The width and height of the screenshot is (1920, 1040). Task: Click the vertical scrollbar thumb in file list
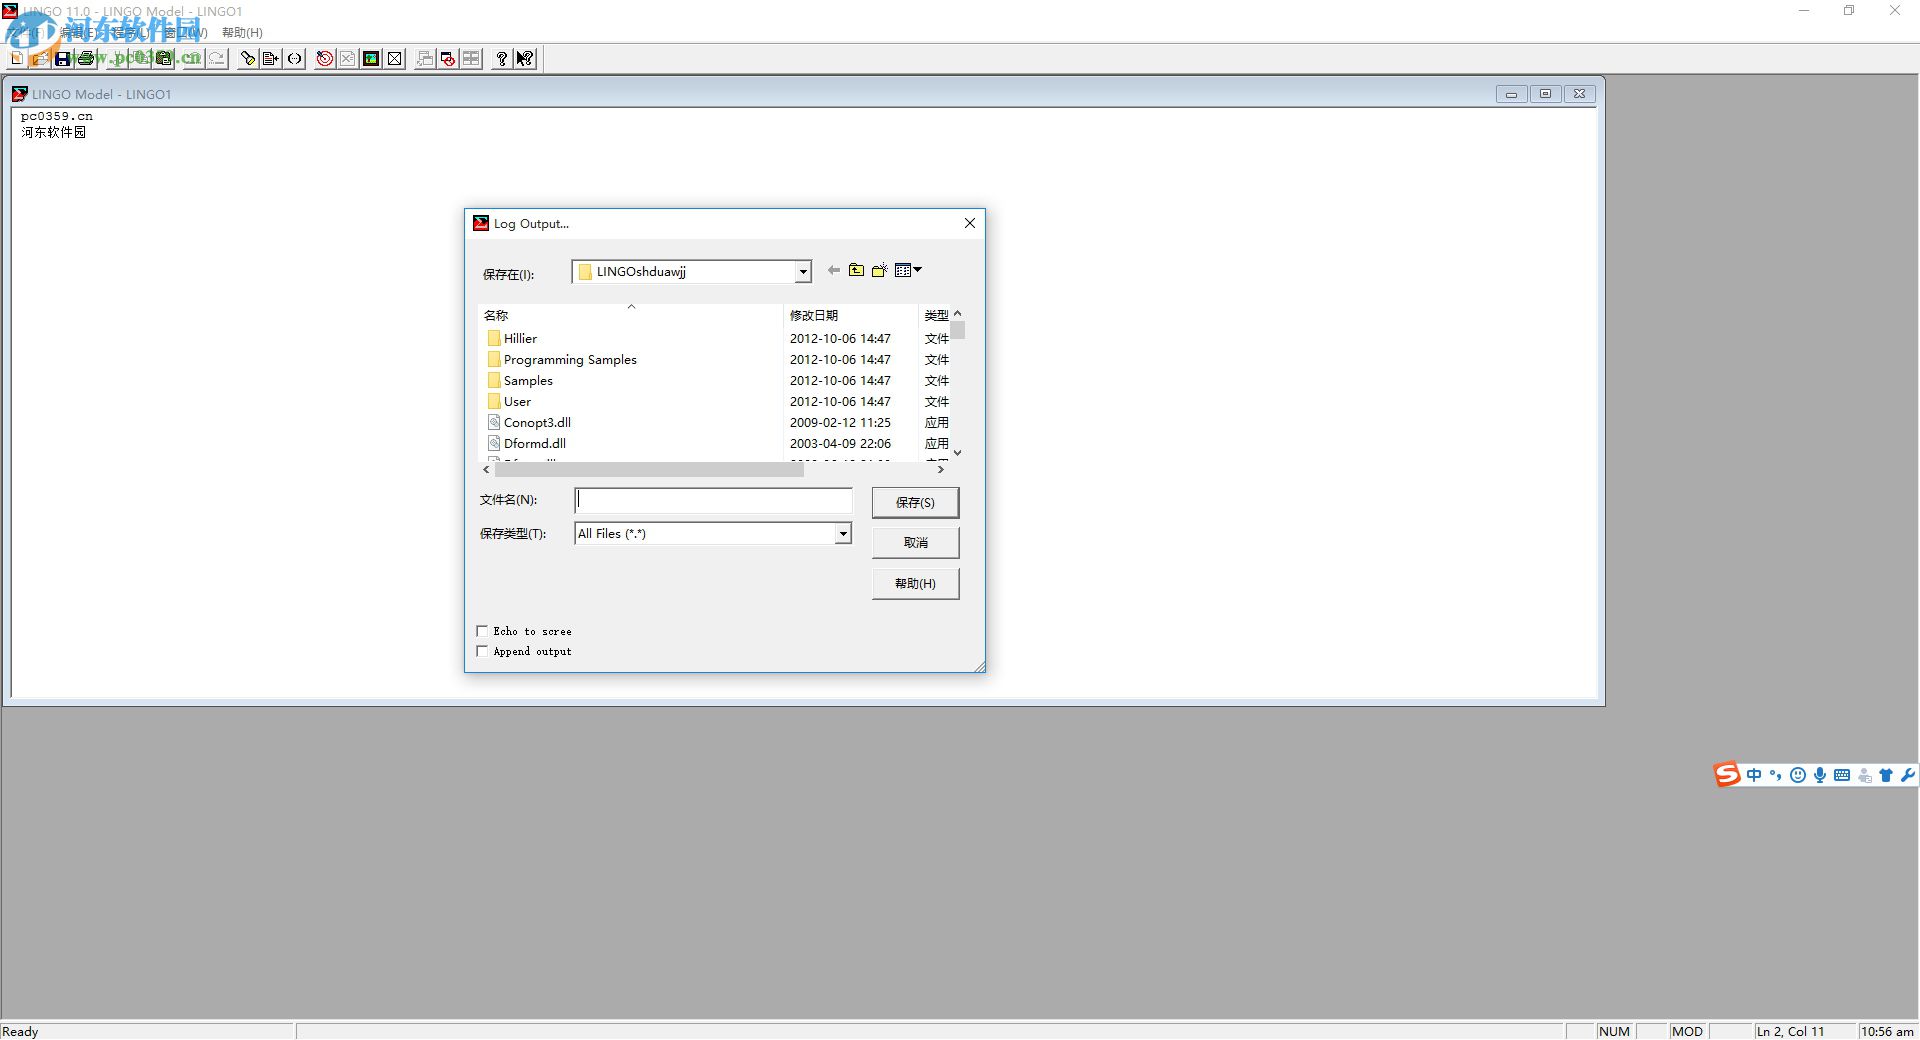(958, 330)
